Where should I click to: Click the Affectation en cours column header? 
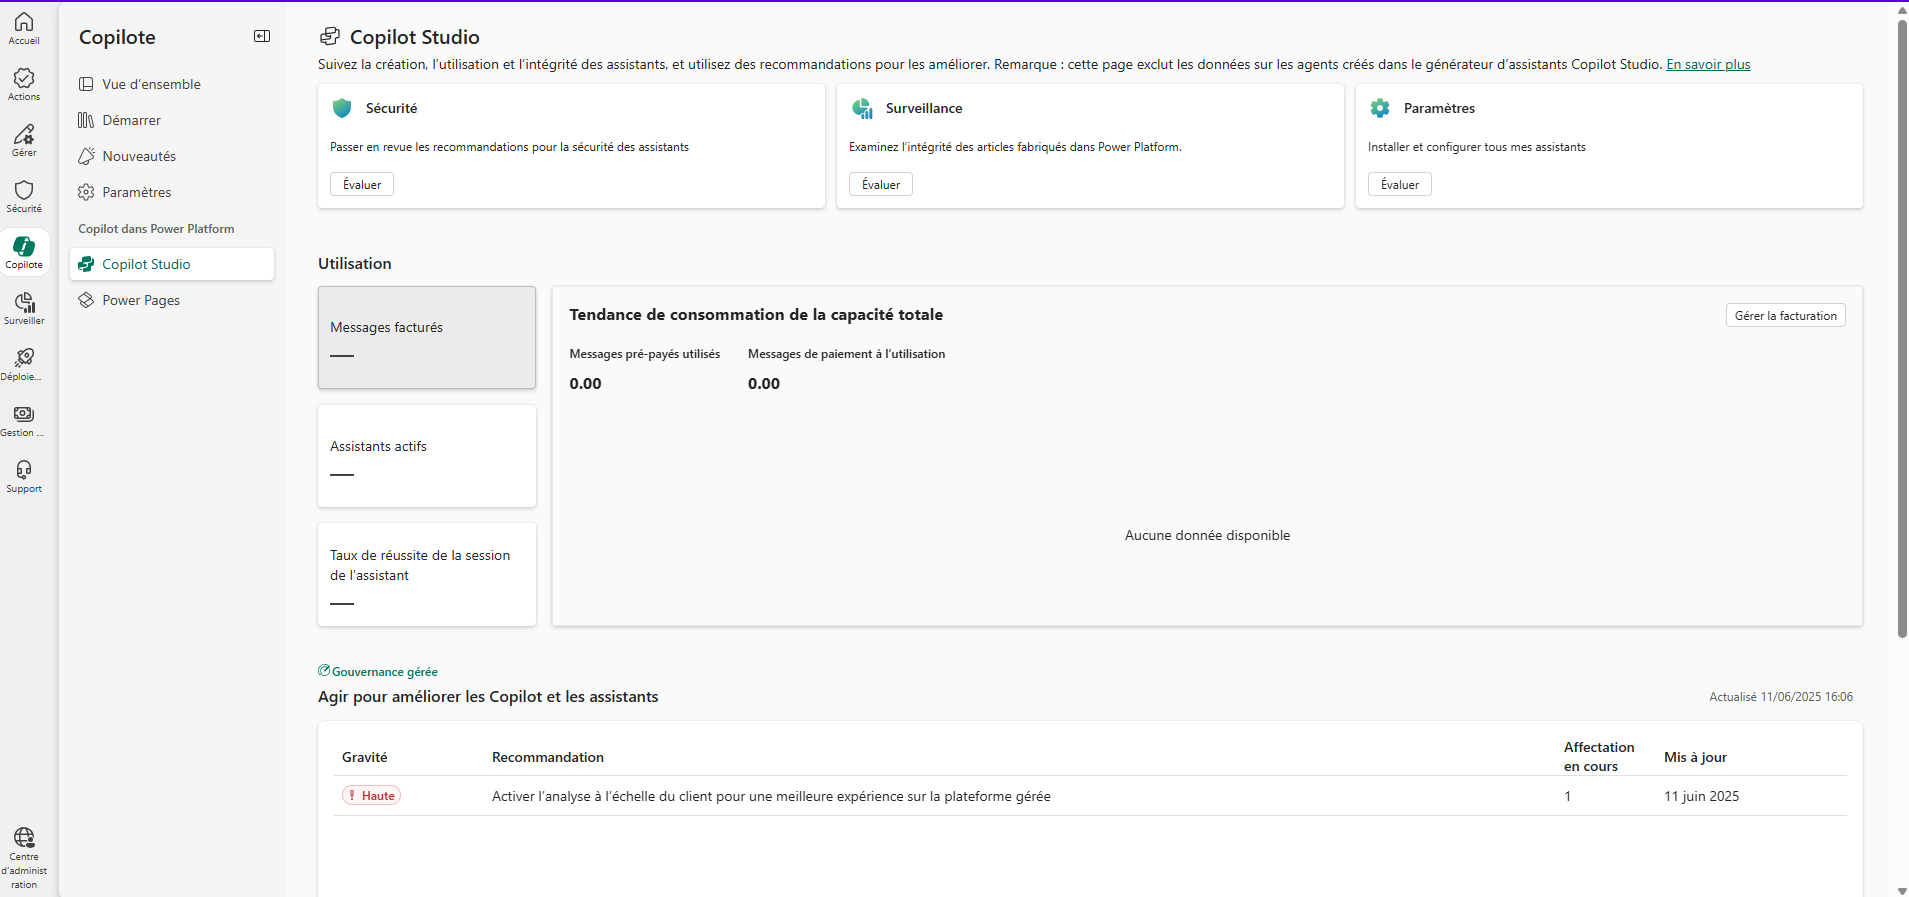click(1599, 757)
